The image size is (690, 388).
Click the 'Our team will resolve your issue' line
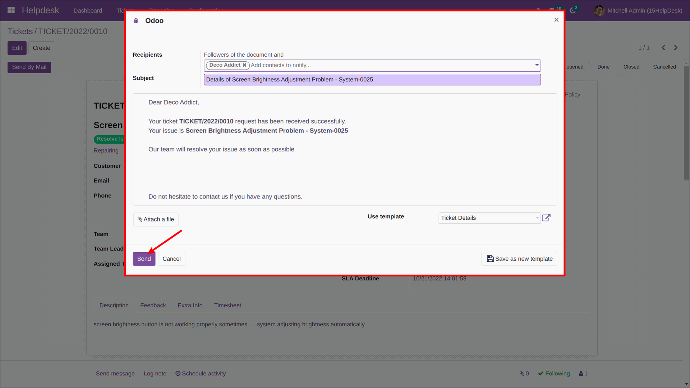(221, 150)
